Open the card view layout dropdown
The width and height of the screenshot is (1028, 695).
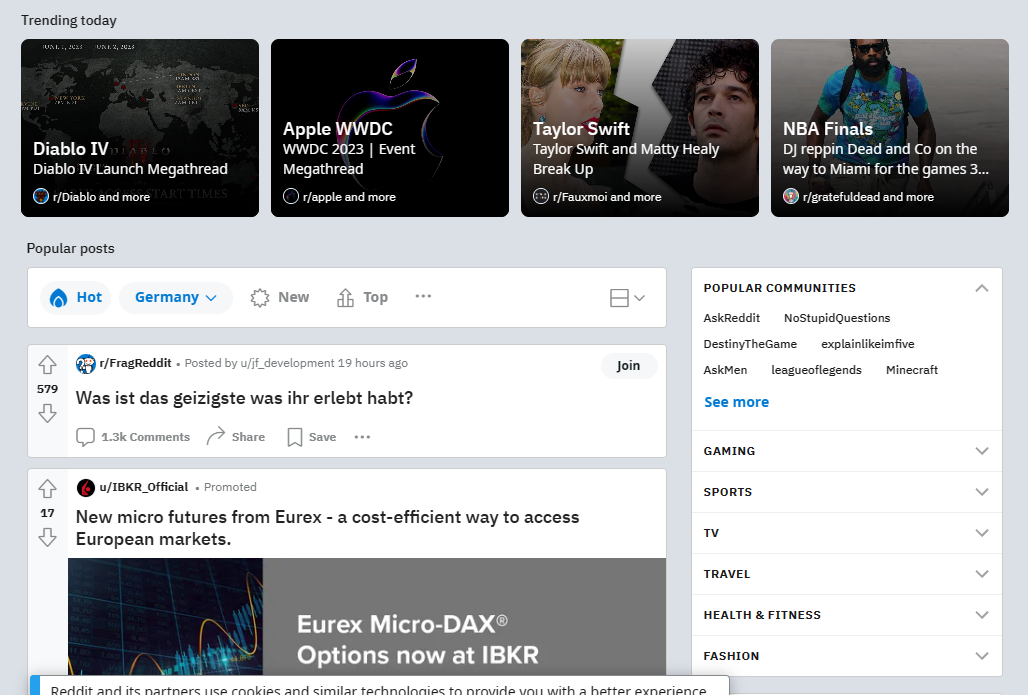(x=627, y=298)
